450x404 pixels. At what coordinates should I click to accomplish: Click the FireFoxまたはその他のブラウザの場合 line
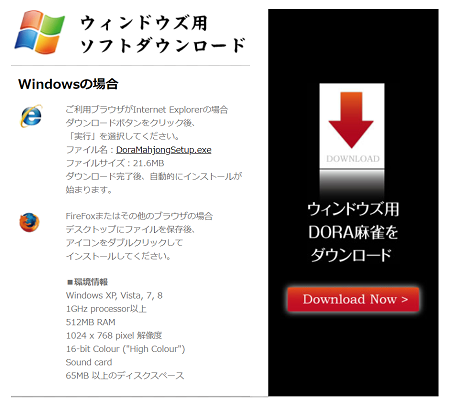pyautogui.click(x=139, y=216)
